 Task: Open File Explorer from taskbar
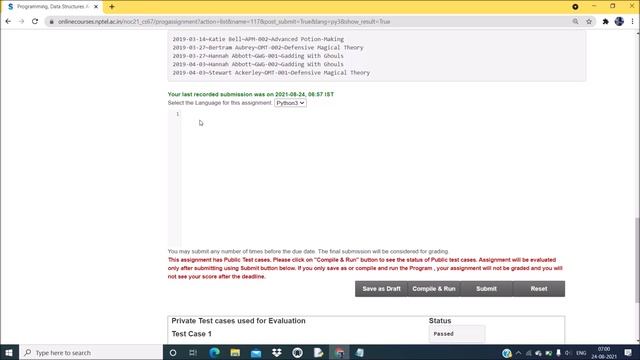click(x=235, y=353)
